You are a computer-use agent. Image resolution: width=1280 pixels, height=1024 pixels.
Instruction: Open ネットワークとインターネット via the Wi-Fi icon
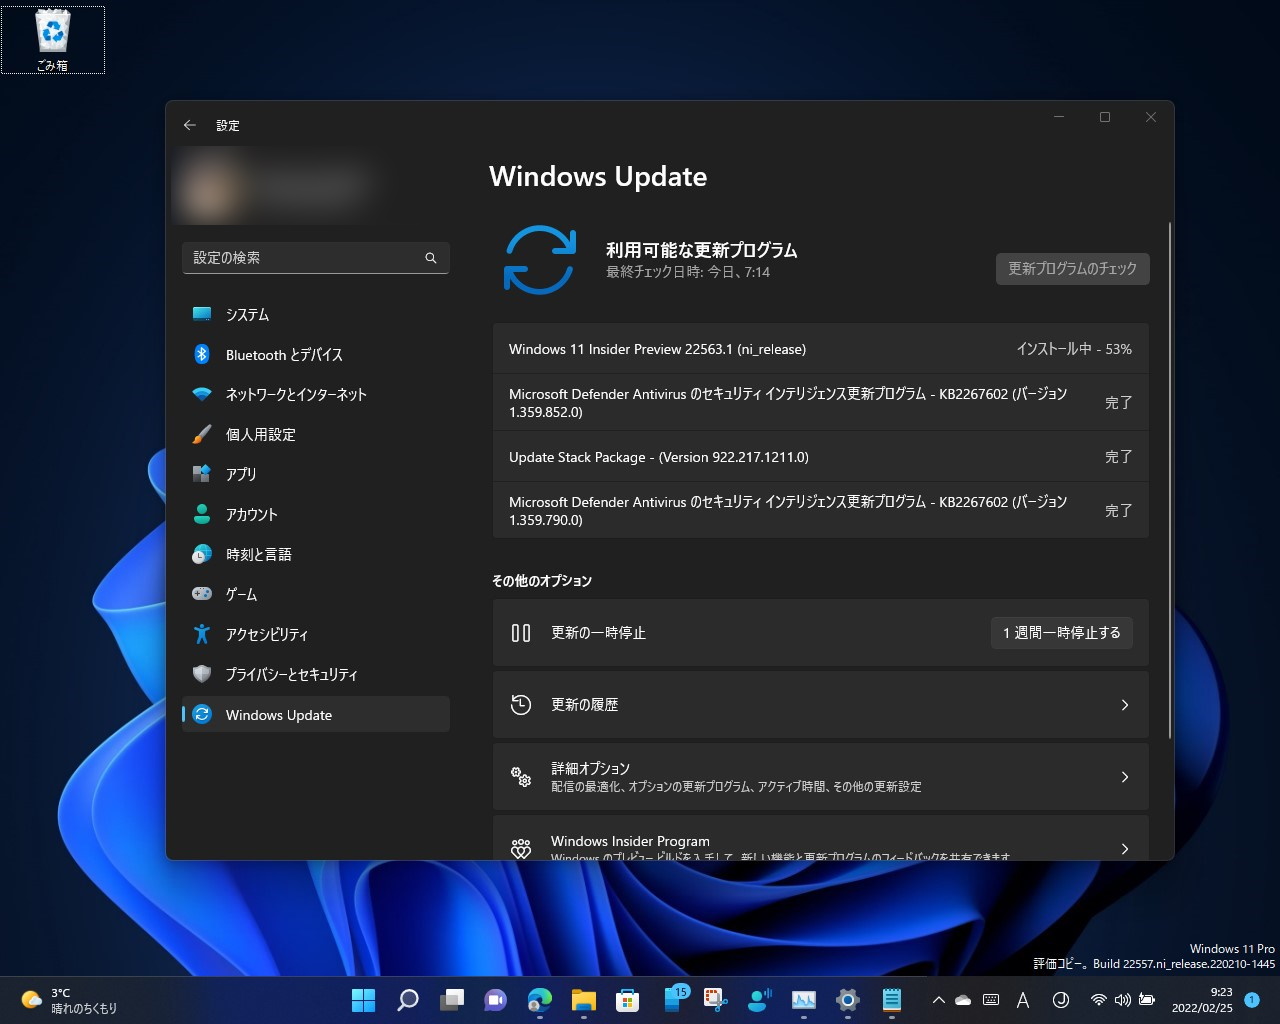pyautogui.click(x=203, y=394)
